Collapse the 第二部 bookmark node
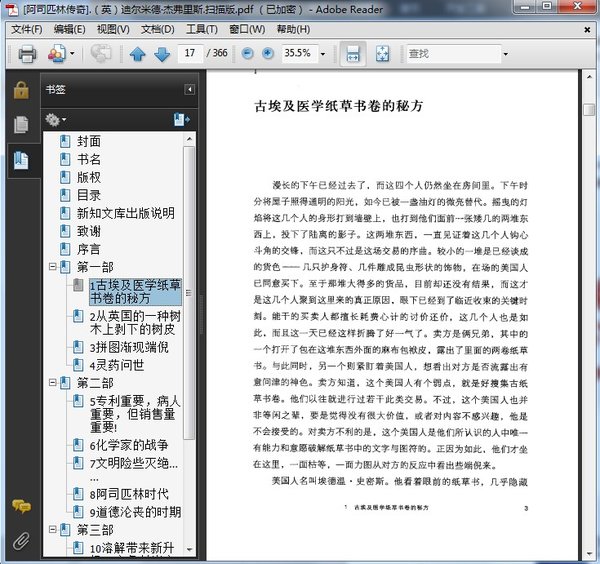Screen dimensions: 600x564 (52, 383)
